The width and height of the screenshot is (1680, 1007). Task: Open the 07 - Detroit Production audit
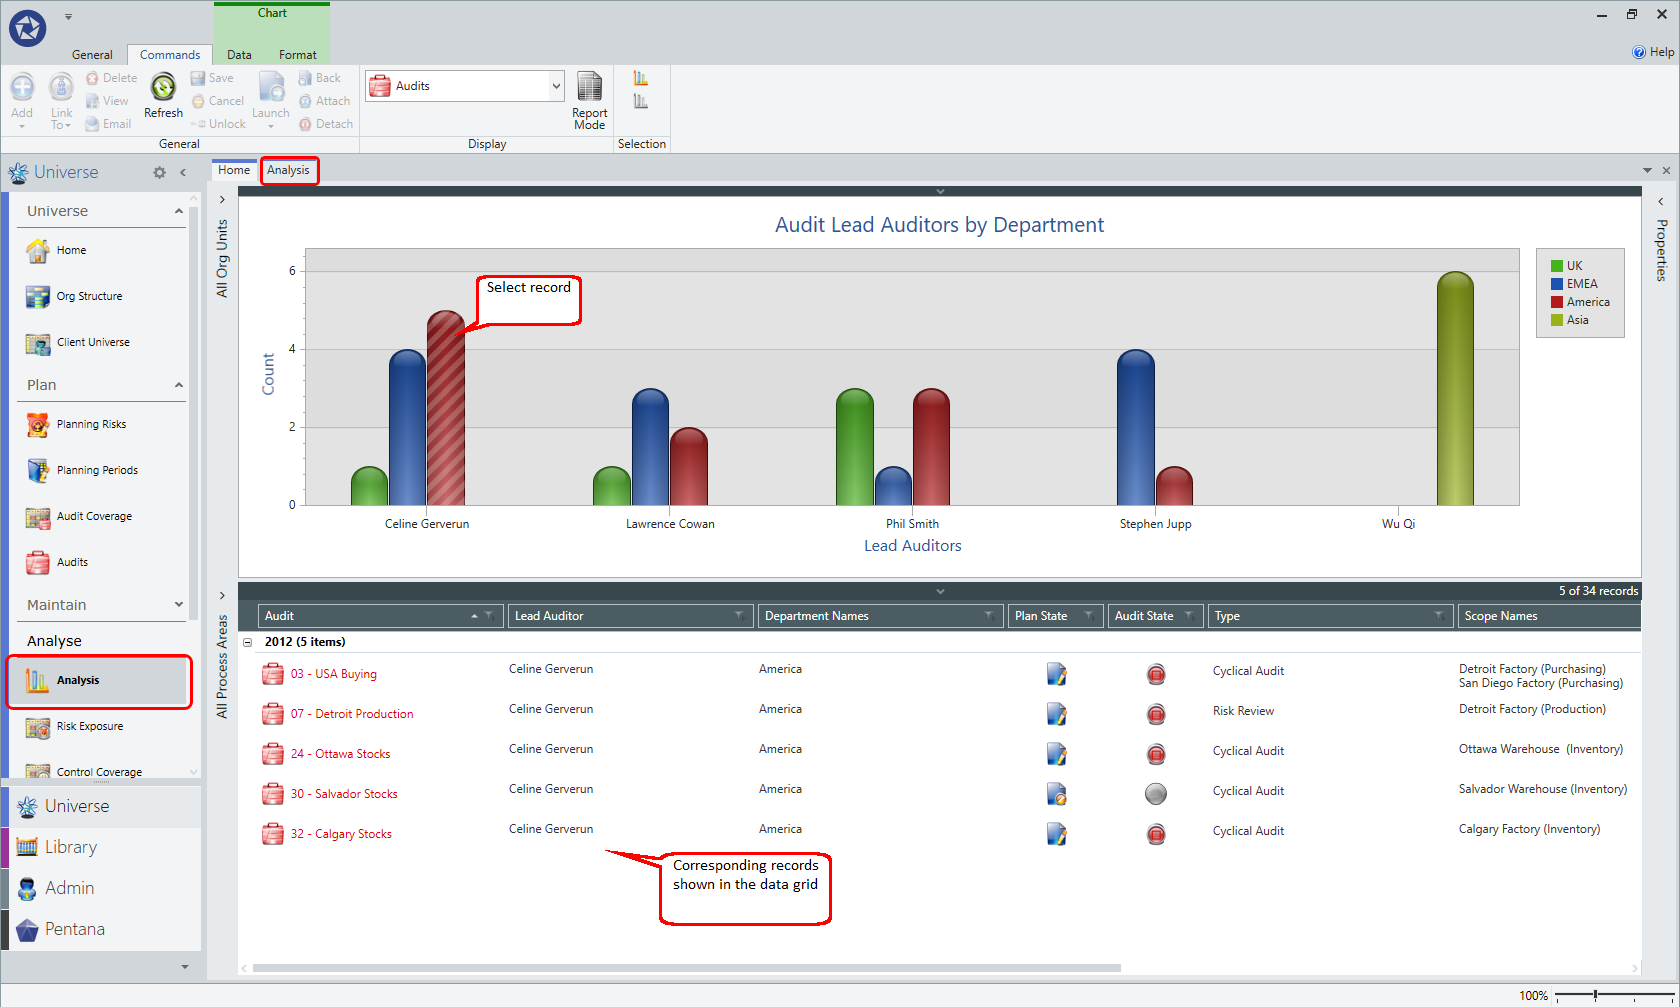(352, 714)
